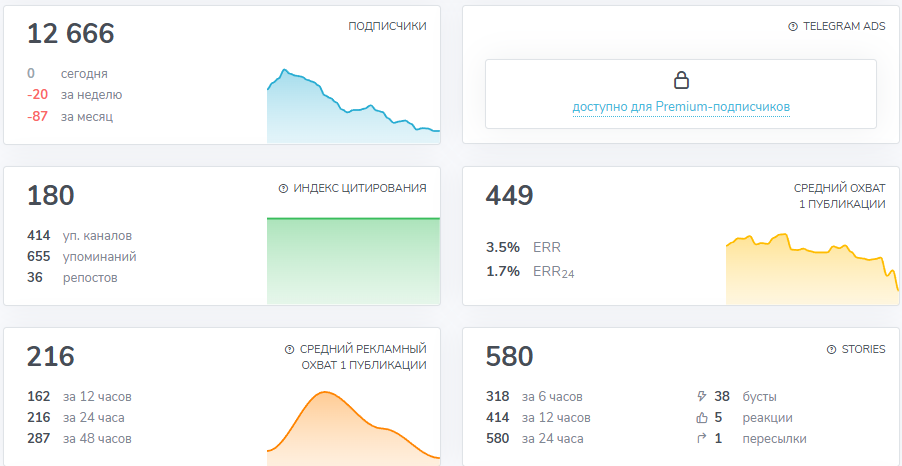Click the TELEGRAM ADS card title

[844, 27]
